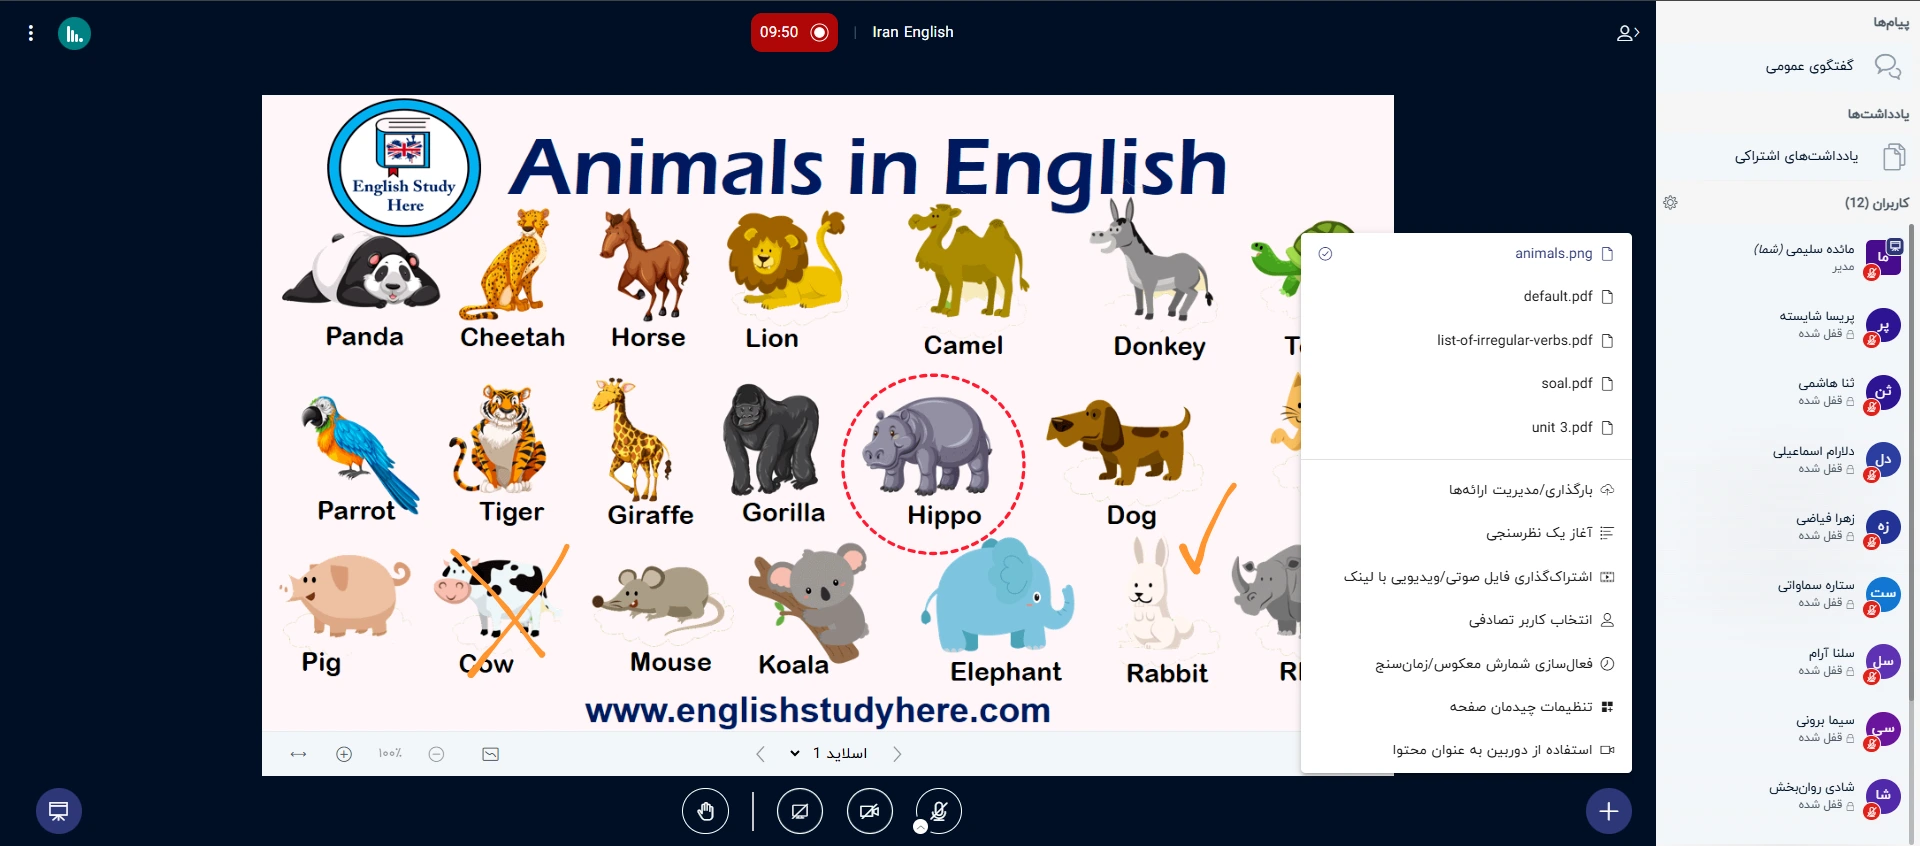
Task: Use camera as content option
Action: click(1466, 750)
